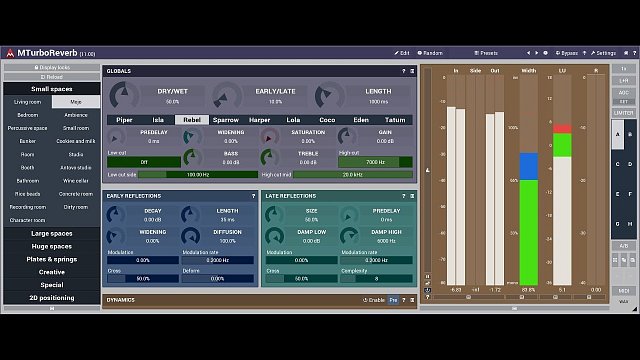Open help for the Dynamics panel
The height and width of the screenshot is (360, 640).
[x=404, y=300]
